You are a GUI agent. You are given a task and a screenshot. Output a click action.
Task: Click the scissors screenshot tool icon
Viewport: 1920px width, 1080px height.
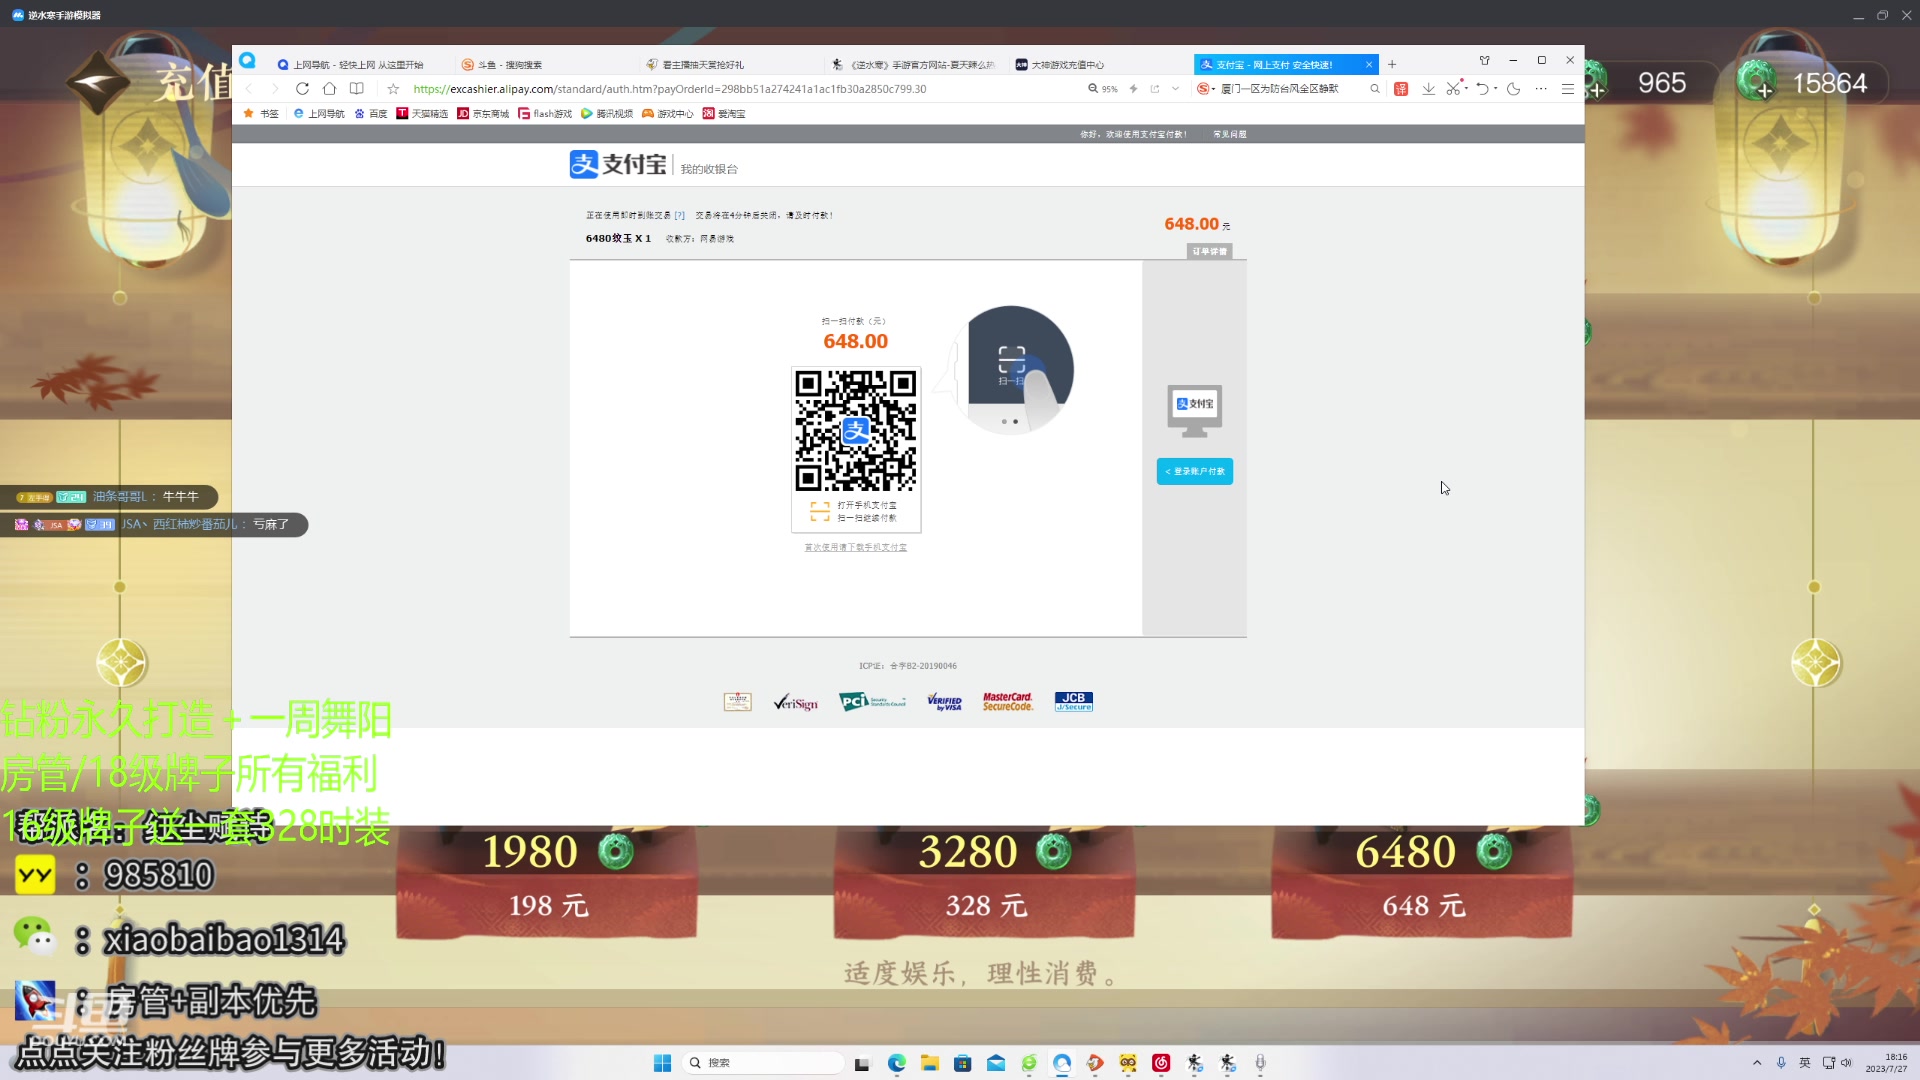(x=1453, y=89)
